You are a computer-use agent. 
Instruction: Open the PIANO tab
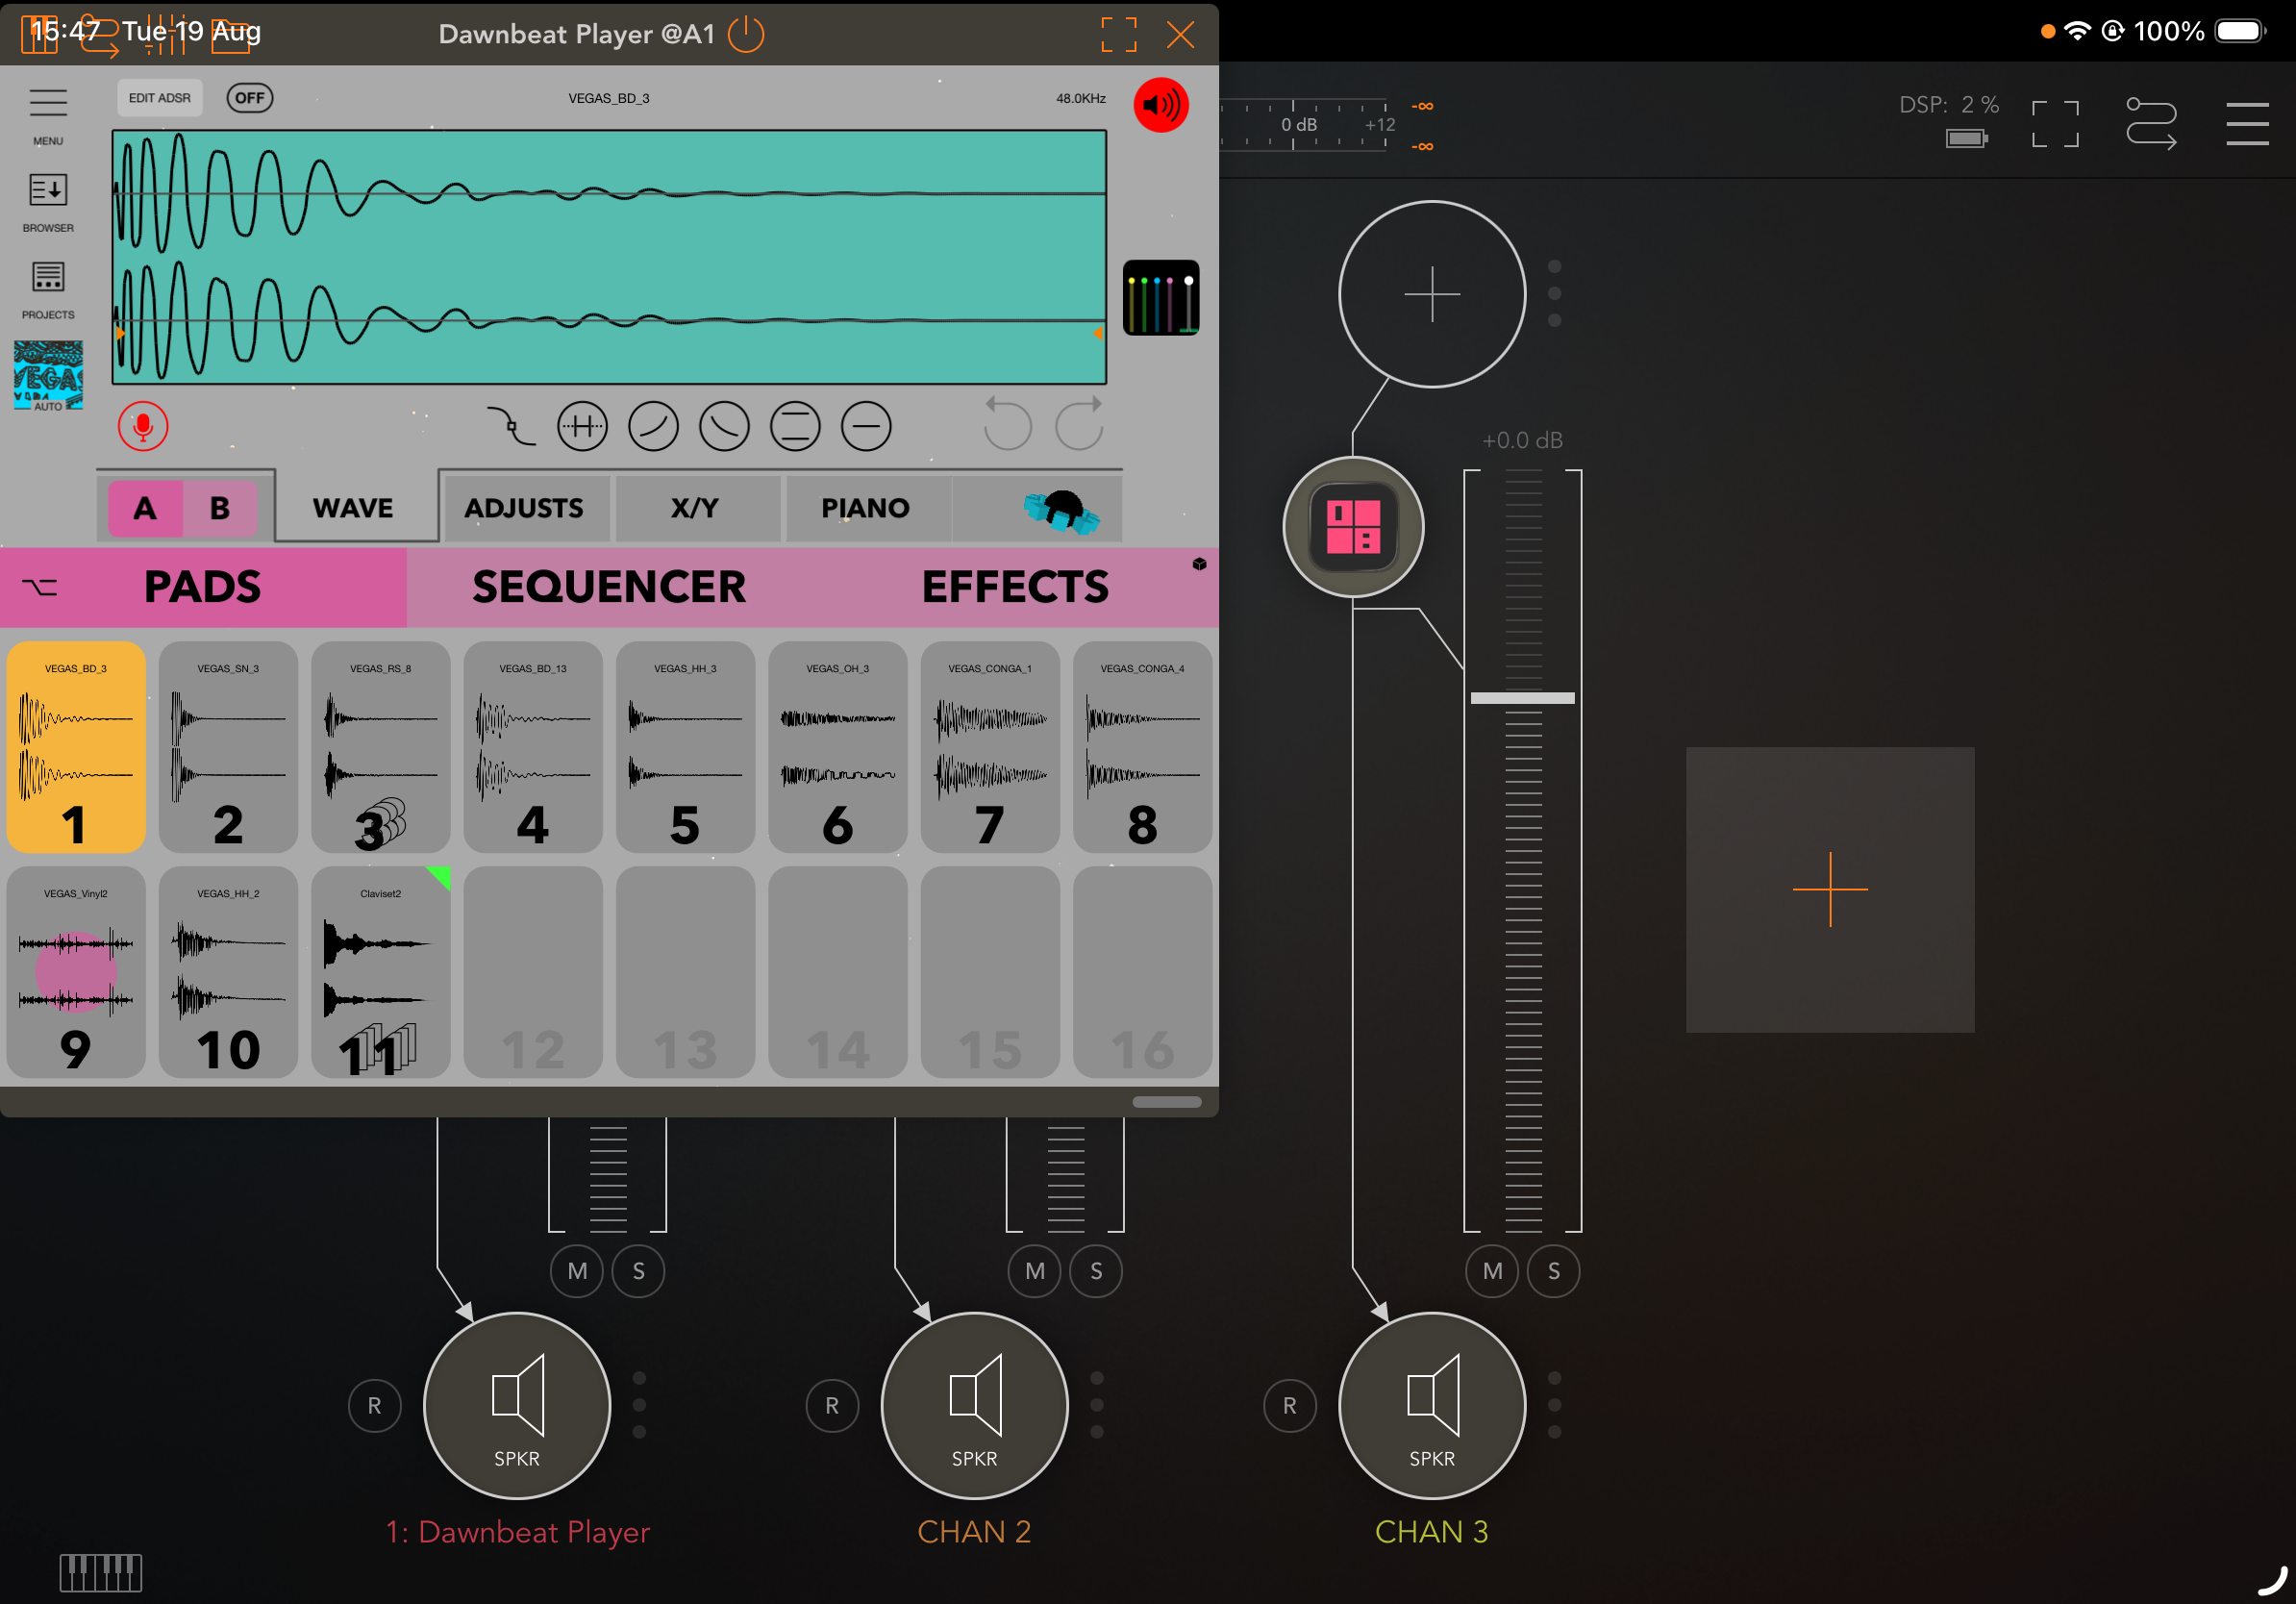(x=866, y=508)
